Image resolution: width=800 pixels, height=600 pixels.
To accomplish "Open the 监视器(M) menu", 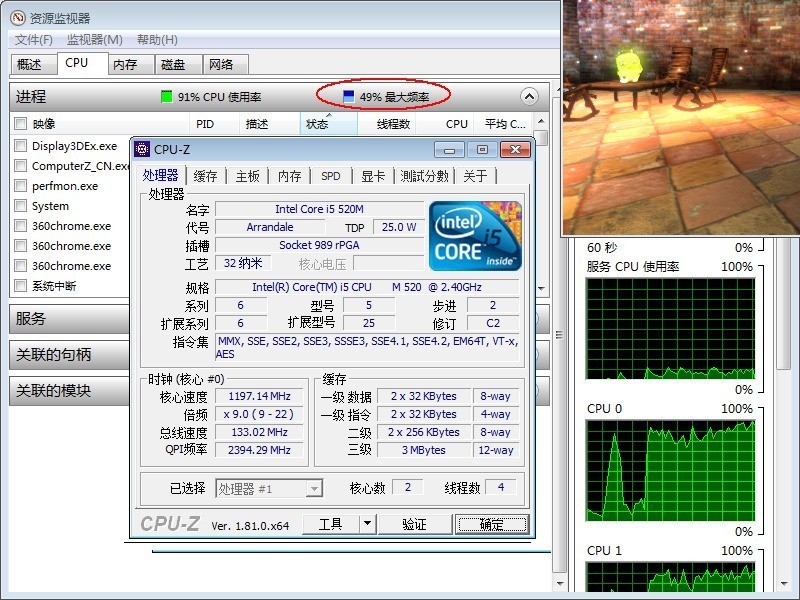I will [94, 40].
